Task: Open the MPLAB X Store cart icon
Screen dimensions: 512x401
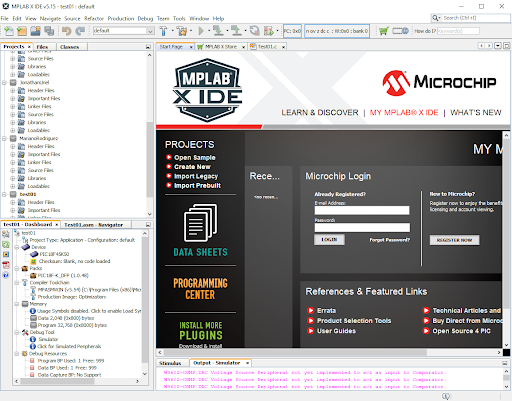Action: (384, 31)
